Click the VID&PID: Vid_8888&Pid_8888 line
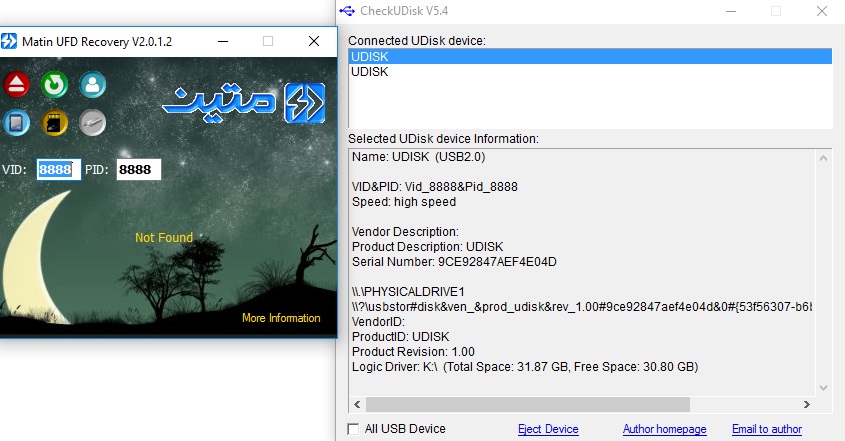The image size is (845, 441). [x=434, y=187]
